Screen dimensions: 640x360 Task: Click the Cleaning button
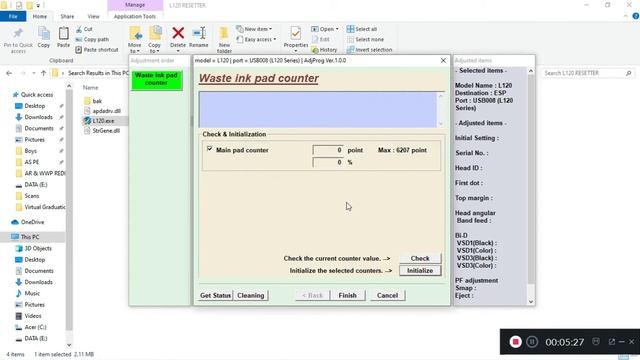251,296
